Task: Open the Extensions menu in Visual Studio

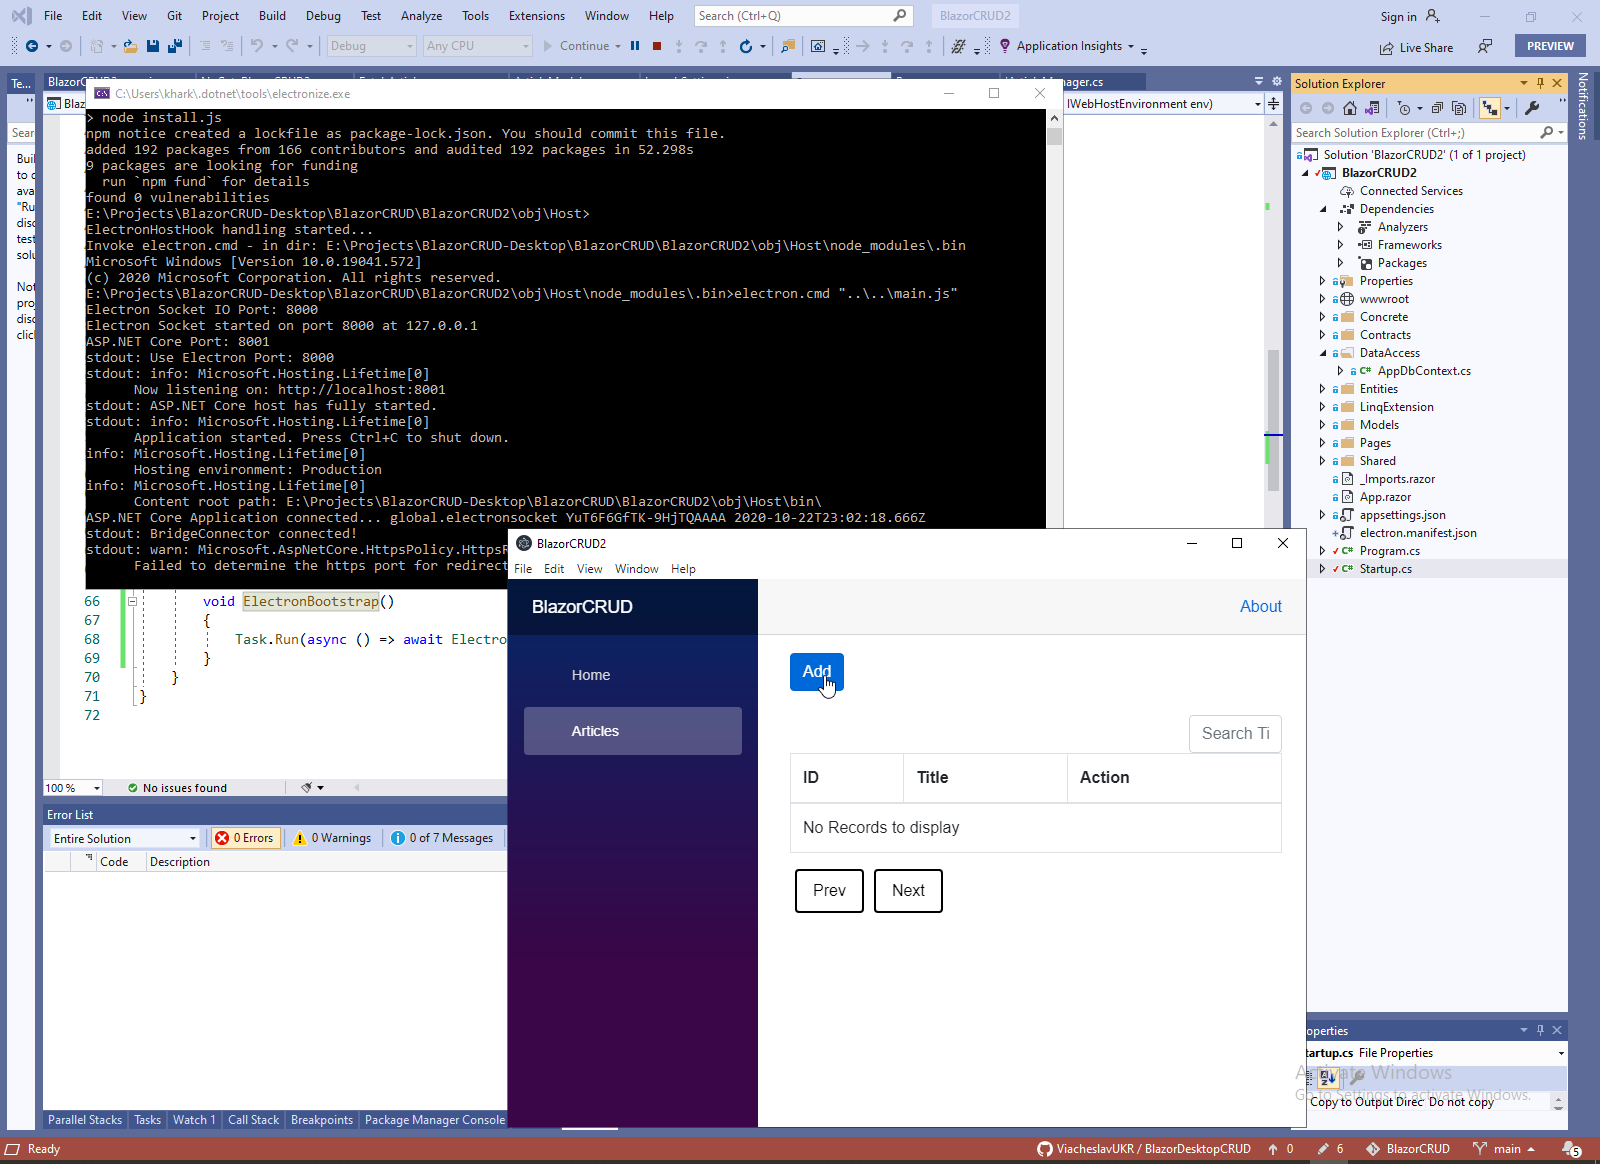Action: pos(537,16)
